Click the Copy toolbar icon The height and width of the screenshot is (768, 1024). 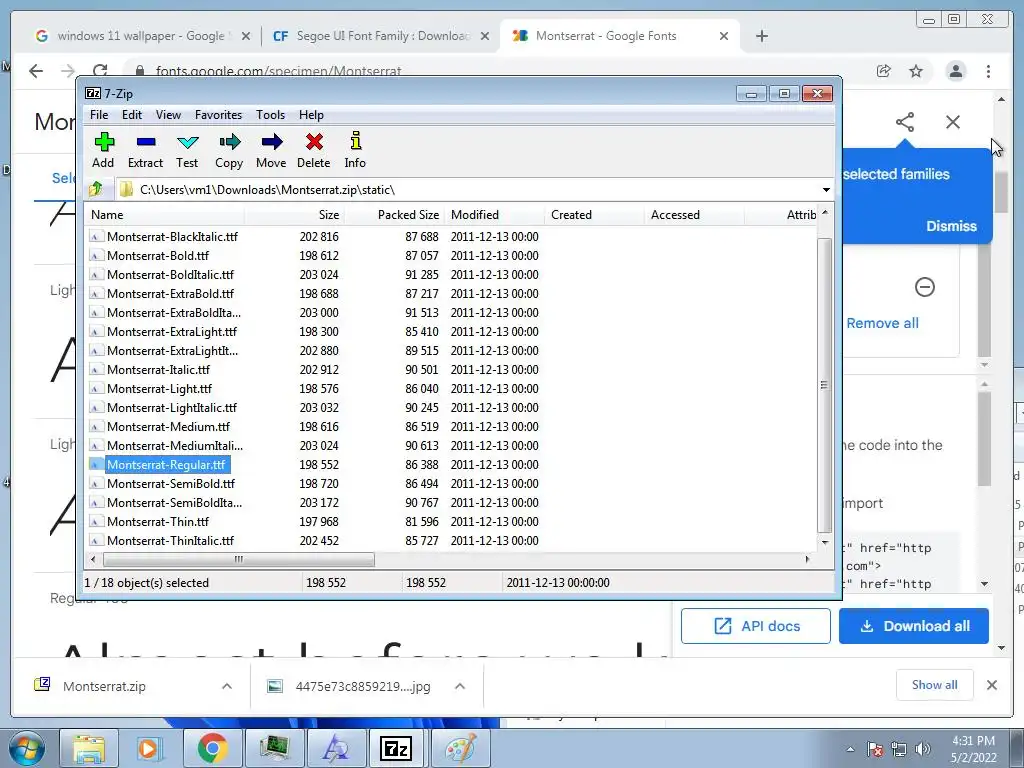click(229, 150)
